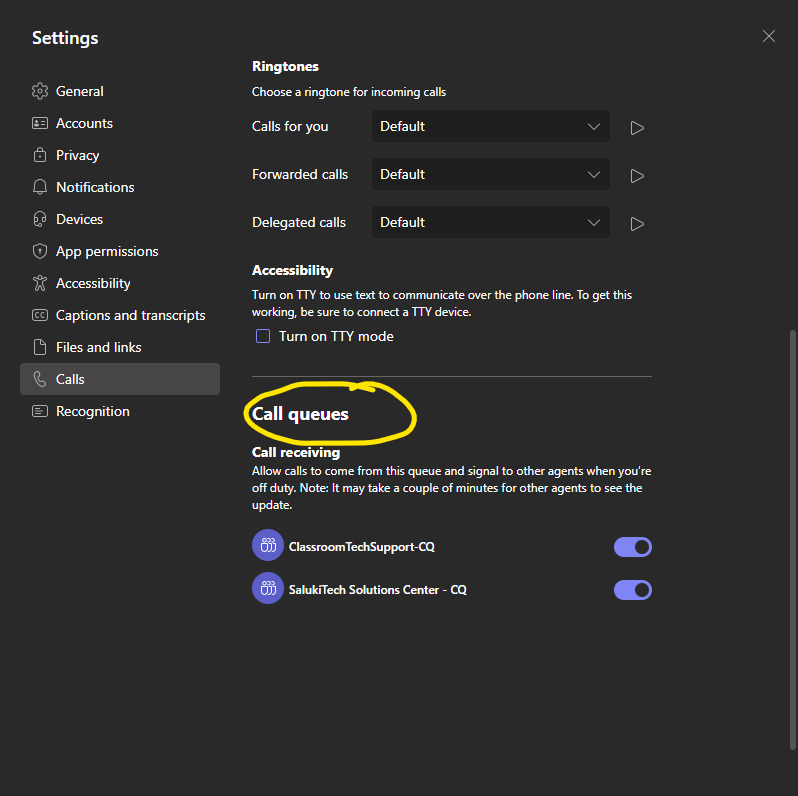Preview the Forwarded calls ringtone
798x796 pixels.
[x=637, y=176]
